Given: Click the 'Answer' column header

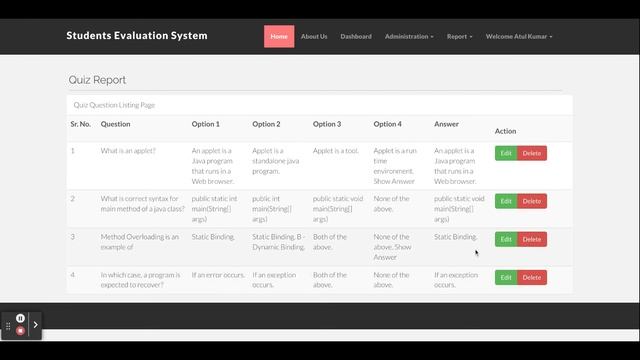Looking at the screenshot, I should click(x=446, y=124).
